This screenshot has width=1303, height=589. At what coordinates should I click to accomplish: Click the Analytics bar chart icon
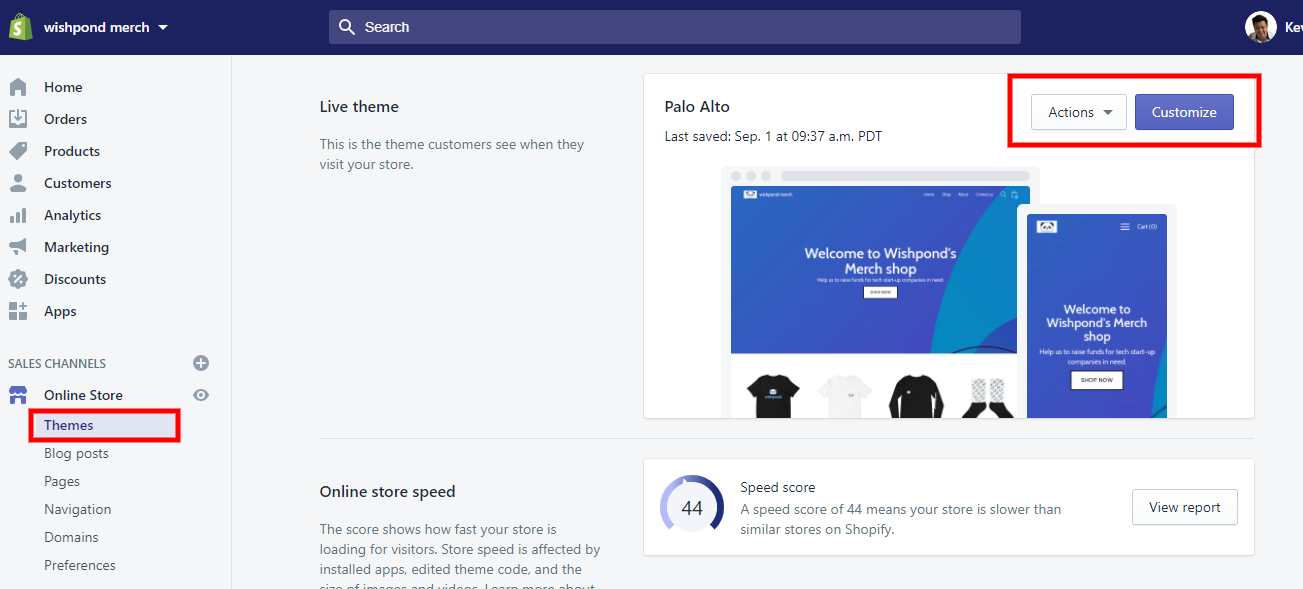pyautogui.click(x=18, y=215)
